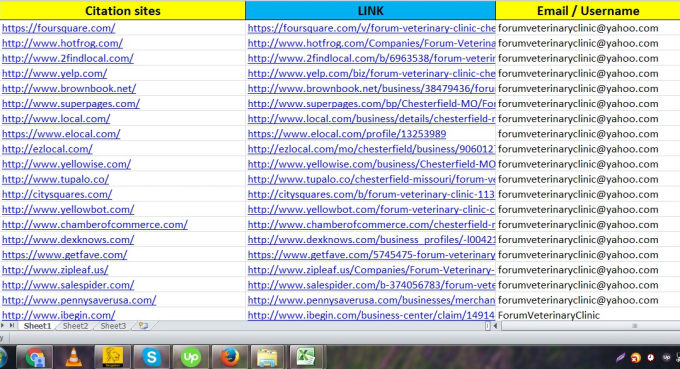Open http://www.2findlocal.com/ citation site link
This screenshot has height=369, width=680.
(68, 59)
